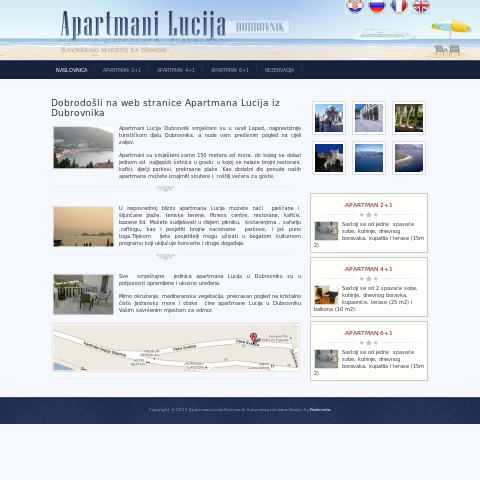
Task: Go to the APARTMAN 2+1 menu page
Action: (122, 70)
